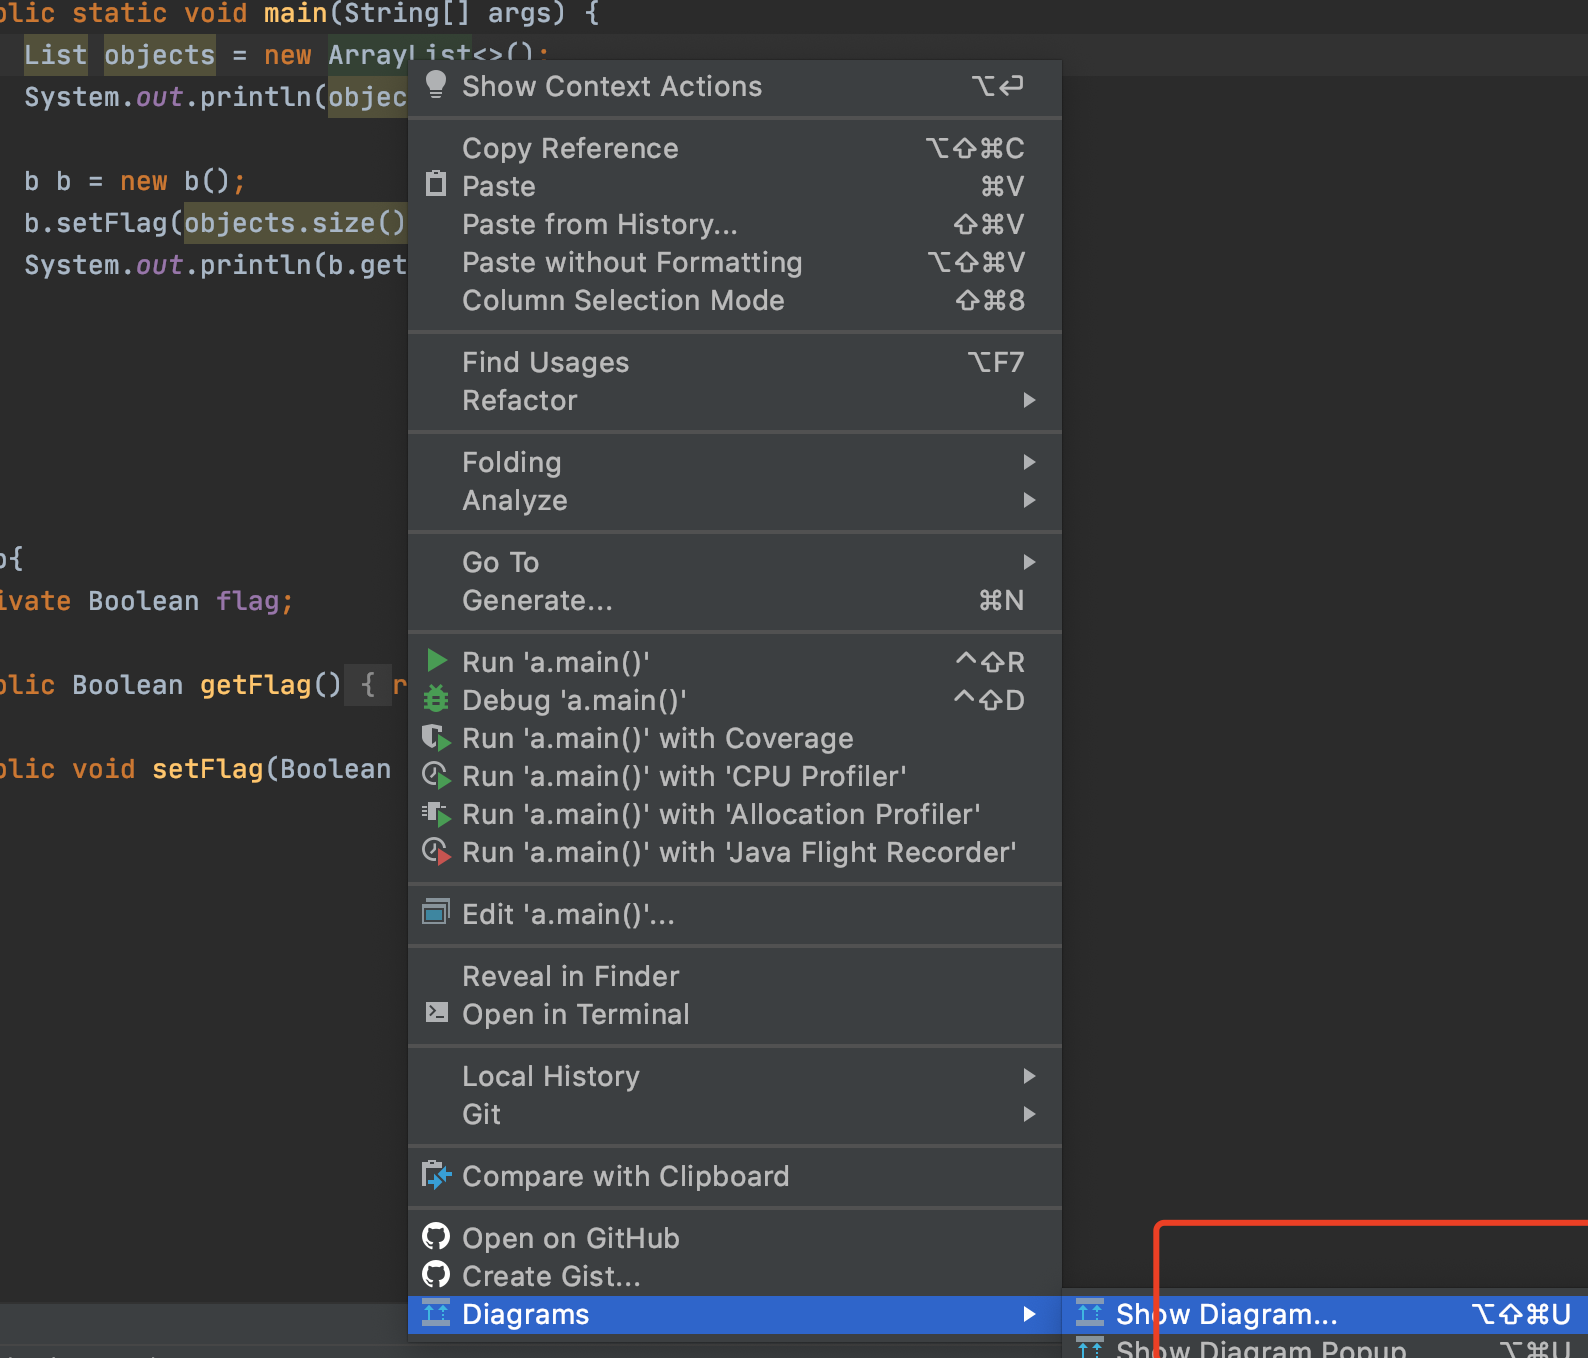The image size is (1588, 1358).
Task: Click the window icon for Edit 'a.main()'...
Action: point(436,912)
